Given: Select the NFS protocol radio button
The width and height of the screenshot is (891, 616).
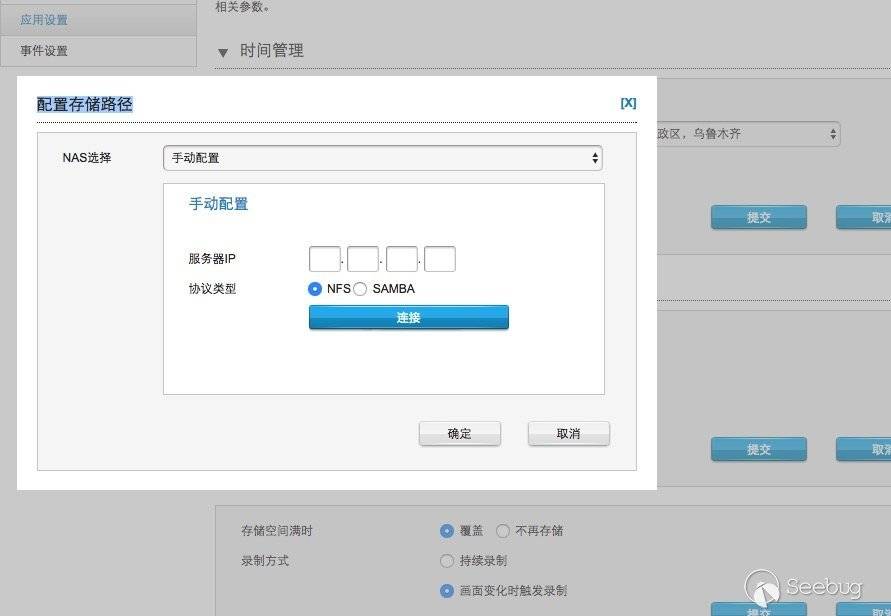Looking at the screenshot, I should pos(315,289).
